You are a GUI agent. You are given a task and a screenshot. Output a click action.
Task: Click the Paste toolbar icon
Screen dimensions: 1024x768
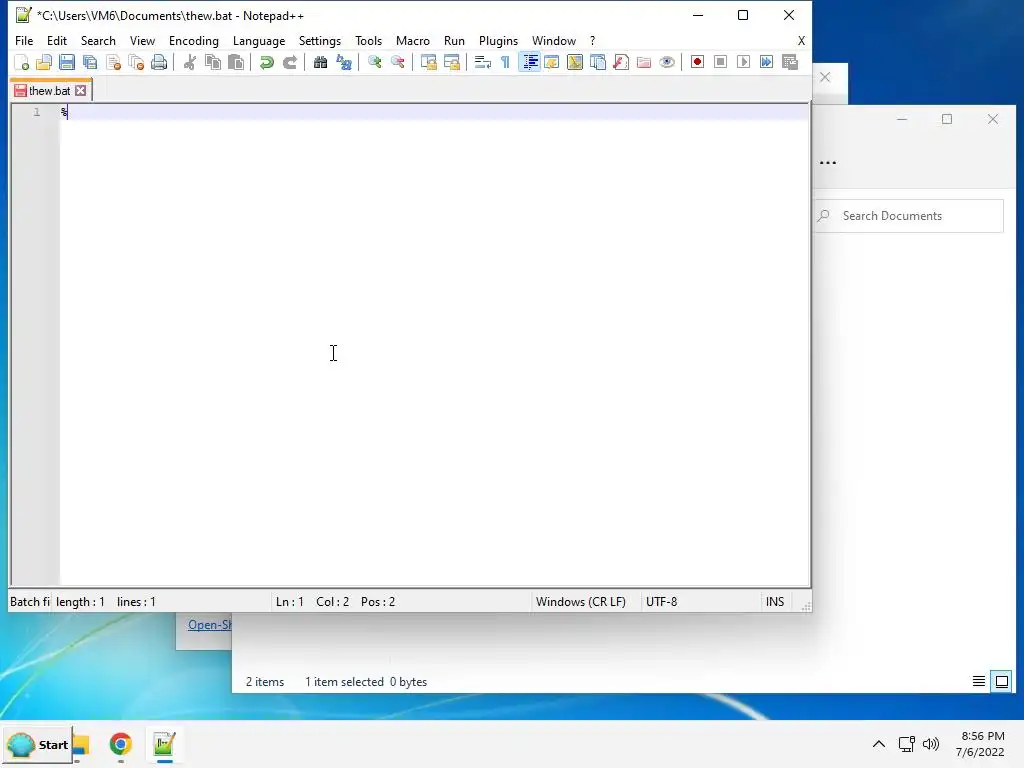pos(236,62)
